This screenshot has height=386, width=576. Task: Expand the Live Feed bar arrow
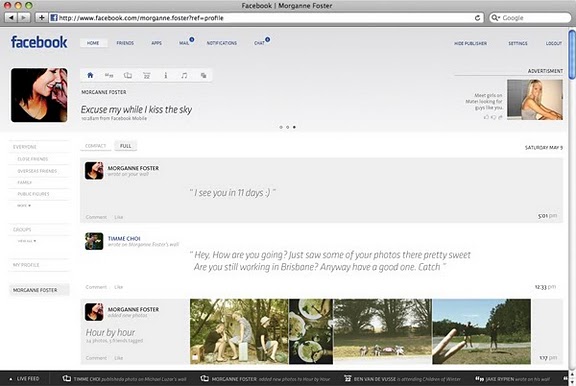pos(11,379)
